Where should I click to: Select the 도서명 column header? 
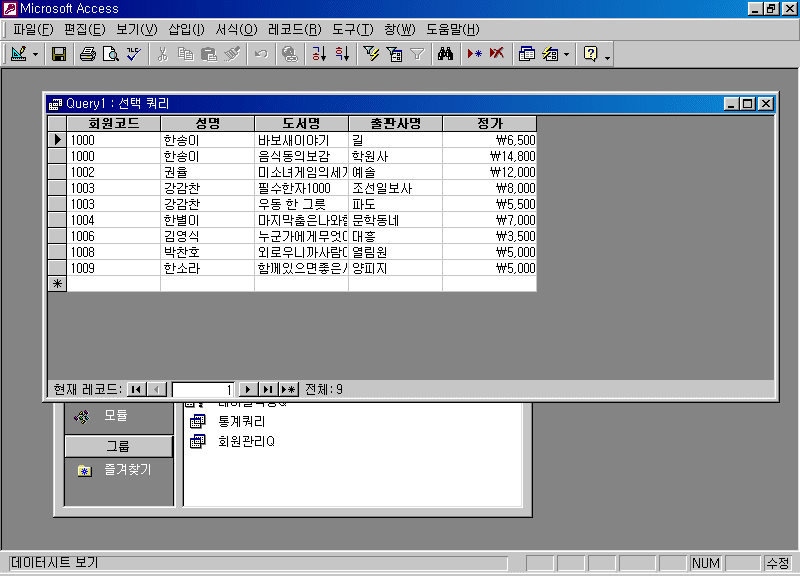point(302,123)
